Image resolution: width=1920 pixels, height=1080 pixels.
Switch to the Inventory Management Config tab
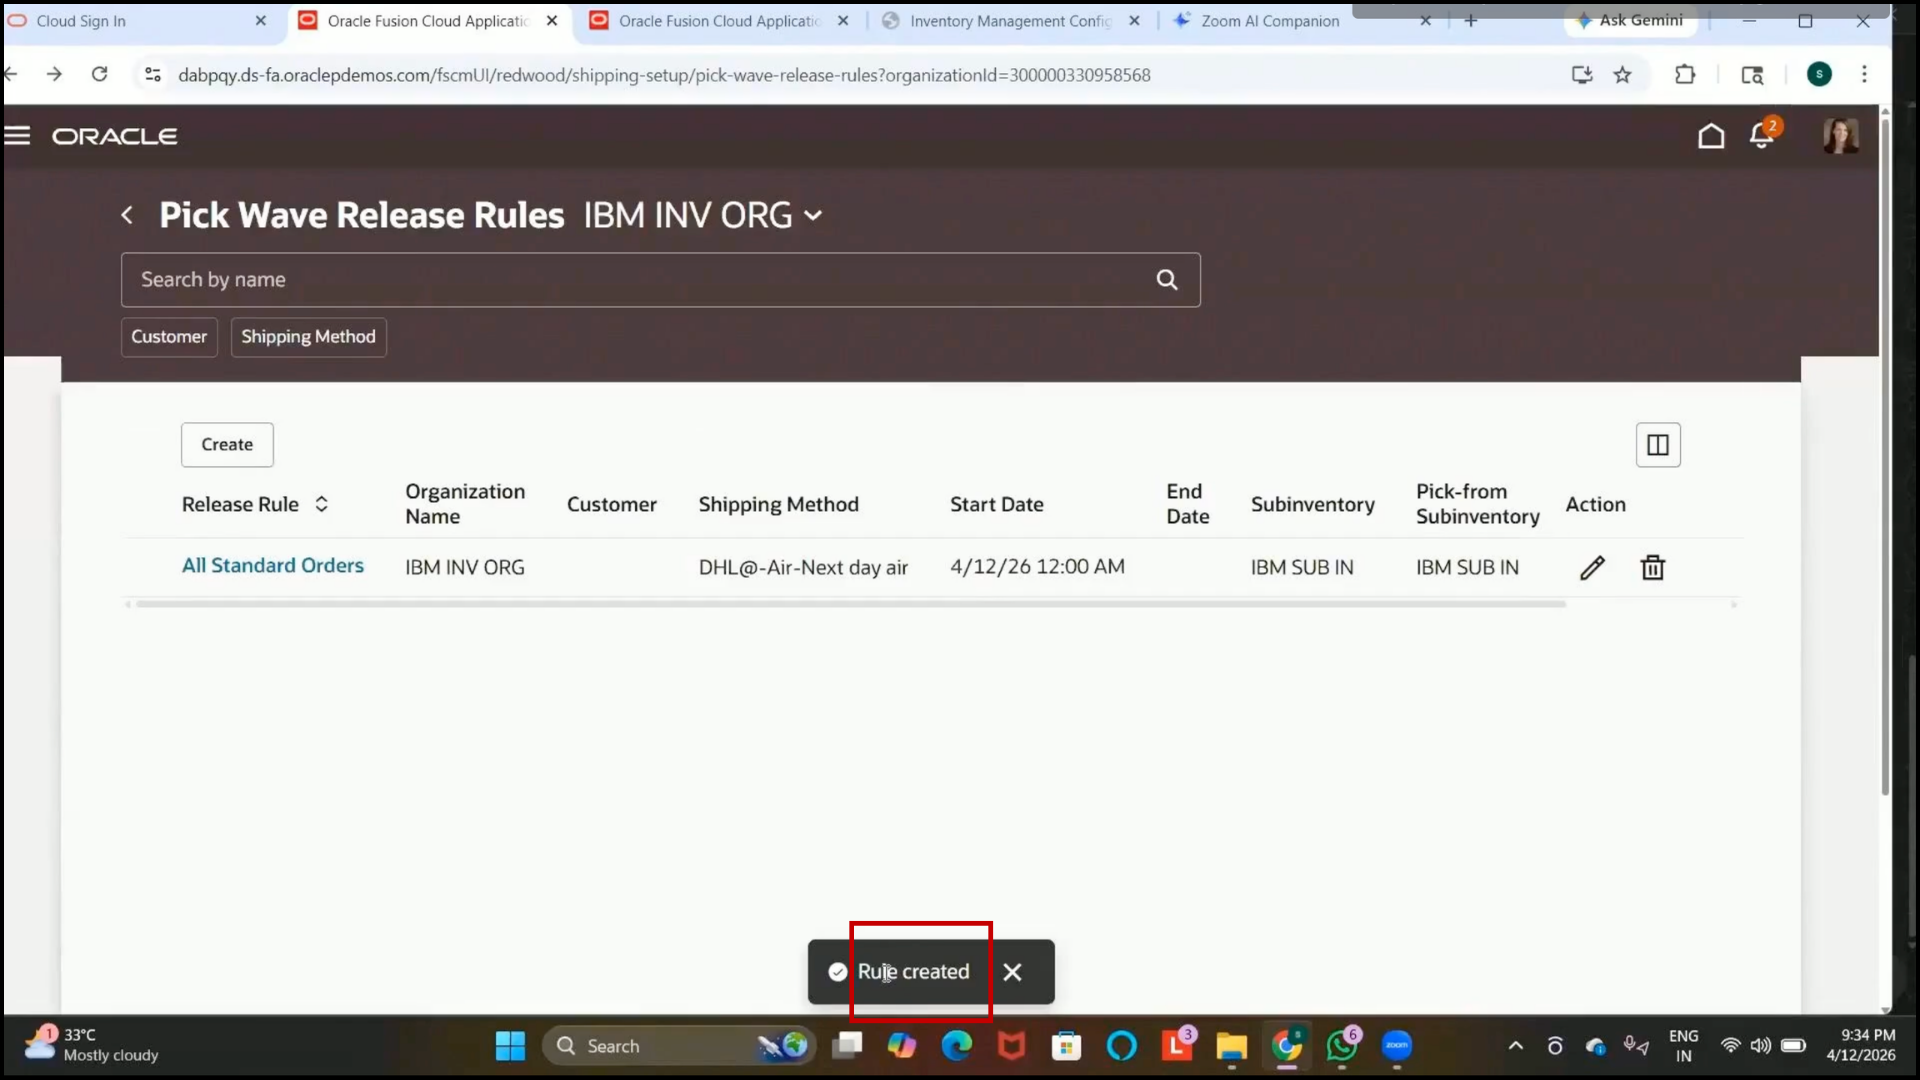click(1010, 21)
